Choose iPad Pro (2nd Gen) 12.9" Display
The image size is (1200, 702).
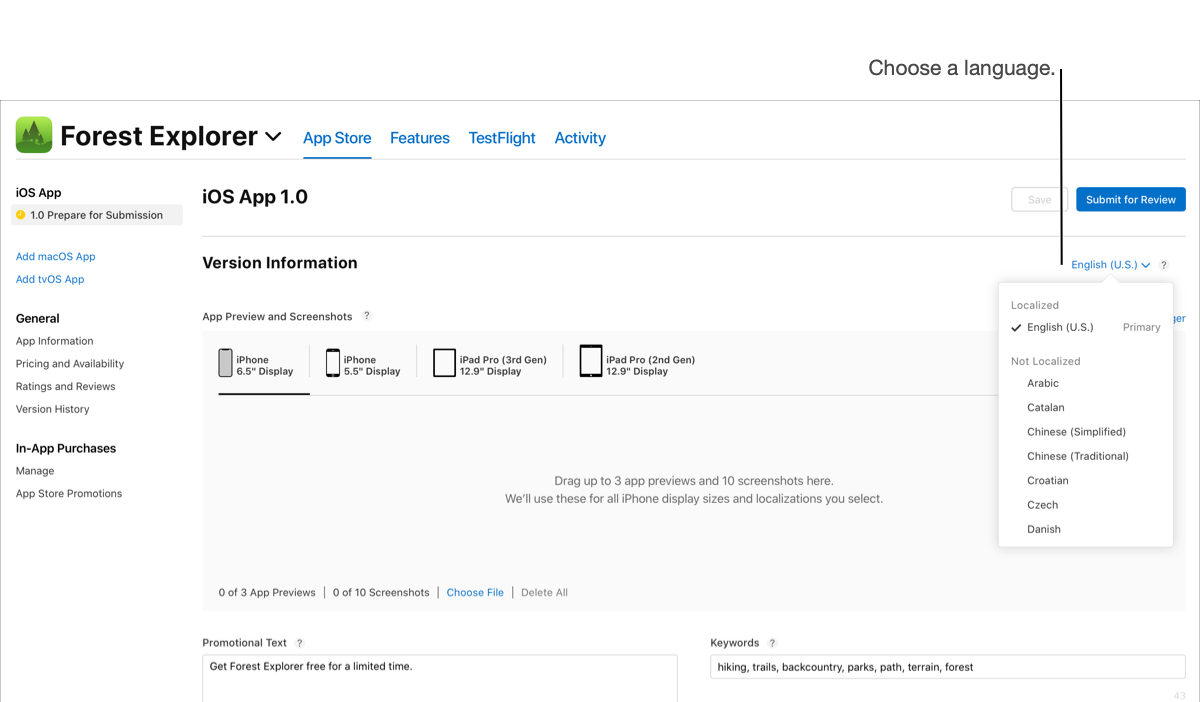click(591, 364)
